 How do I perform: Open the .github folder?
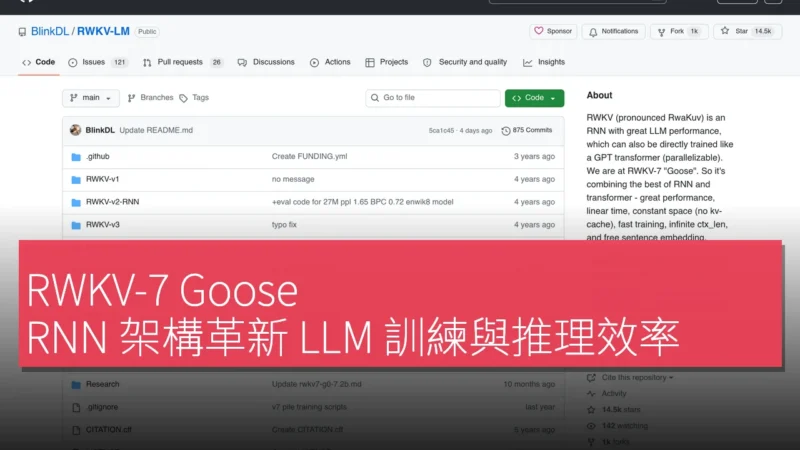[98, 157]
